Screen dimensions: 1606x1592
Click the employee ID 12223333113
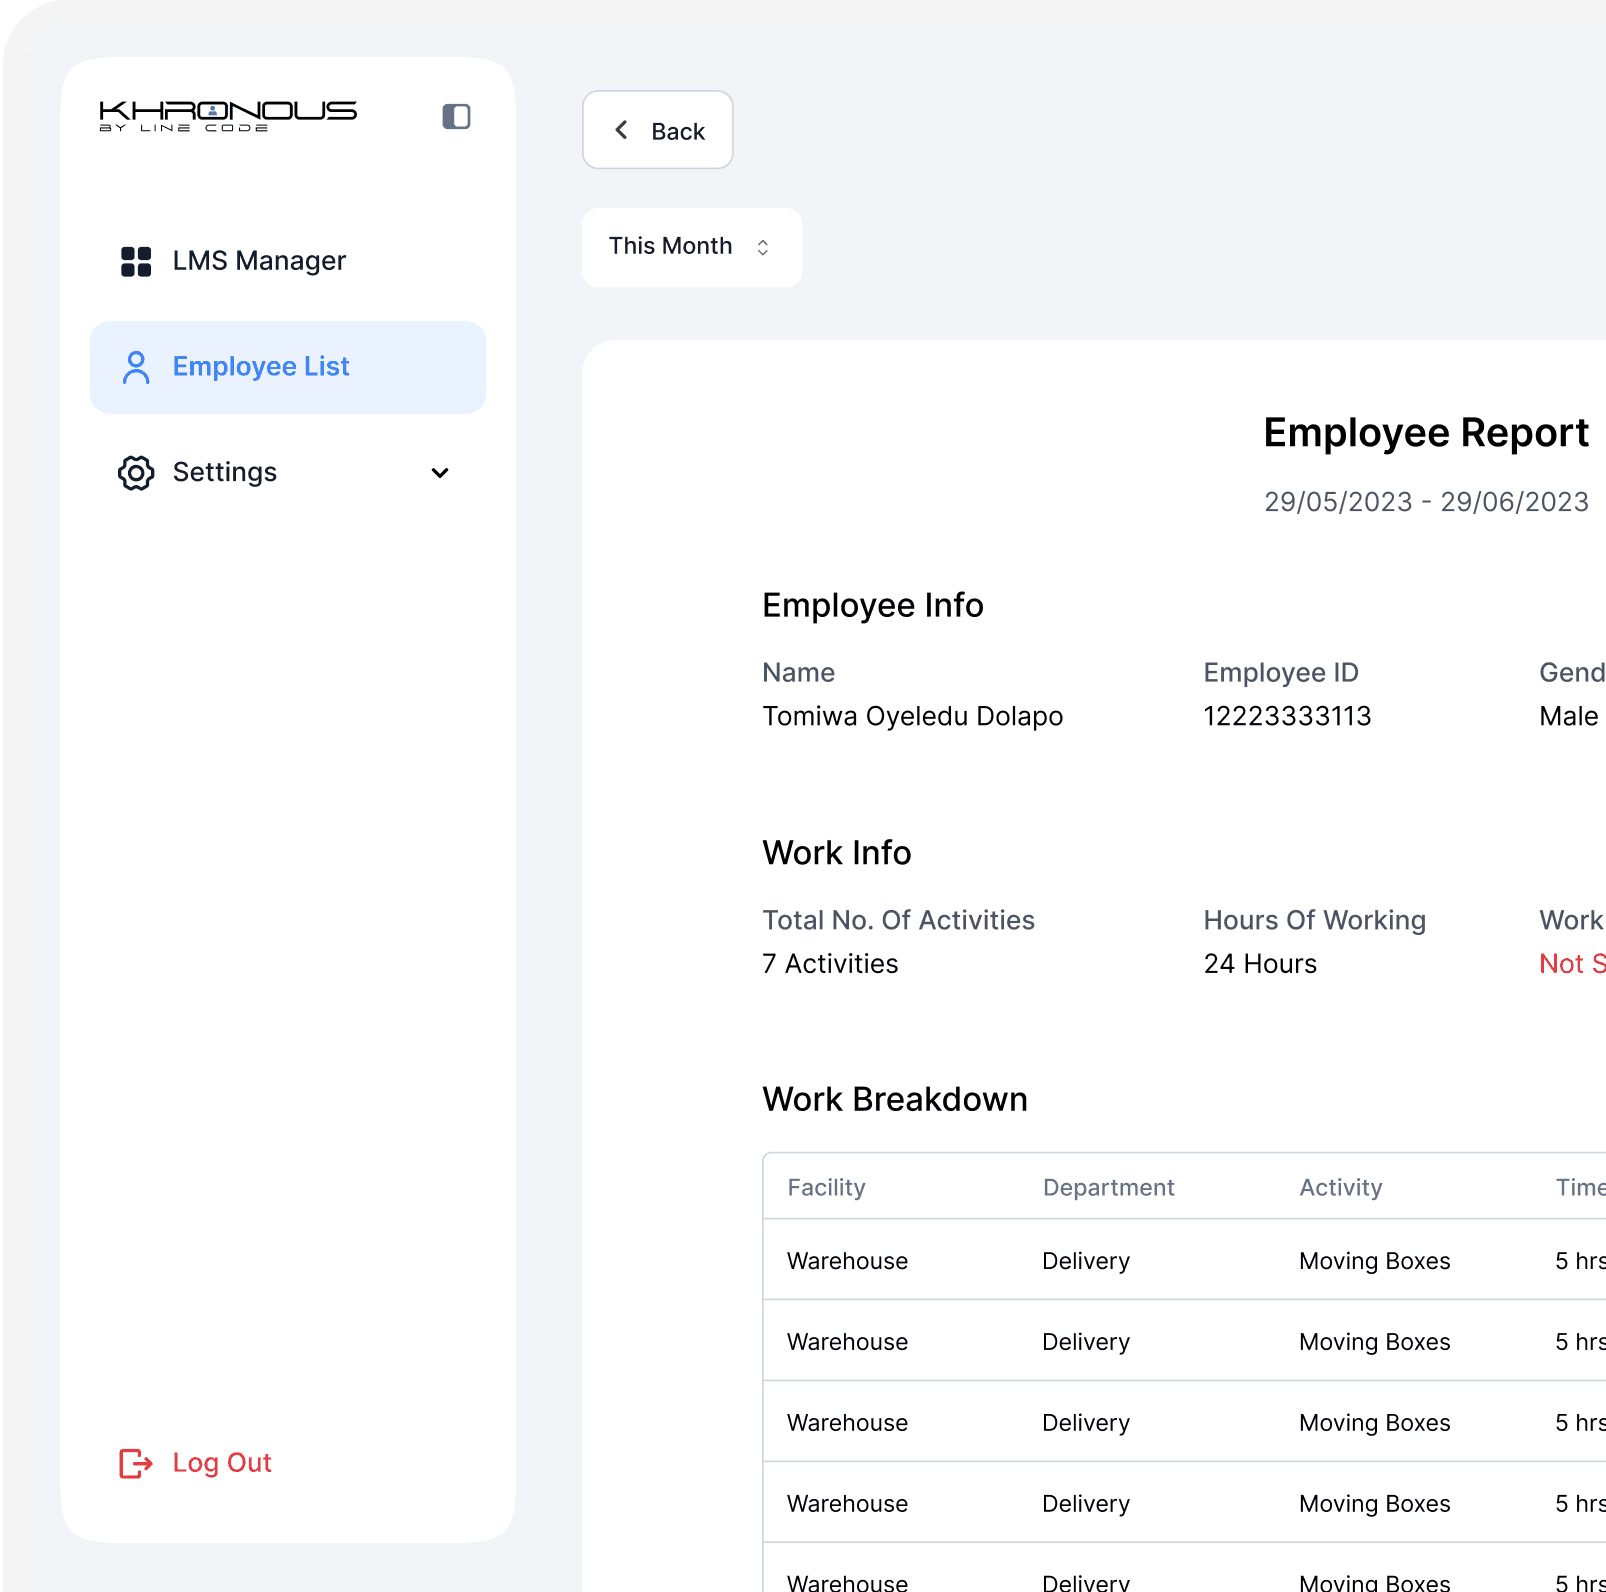tap(1287, 716)
